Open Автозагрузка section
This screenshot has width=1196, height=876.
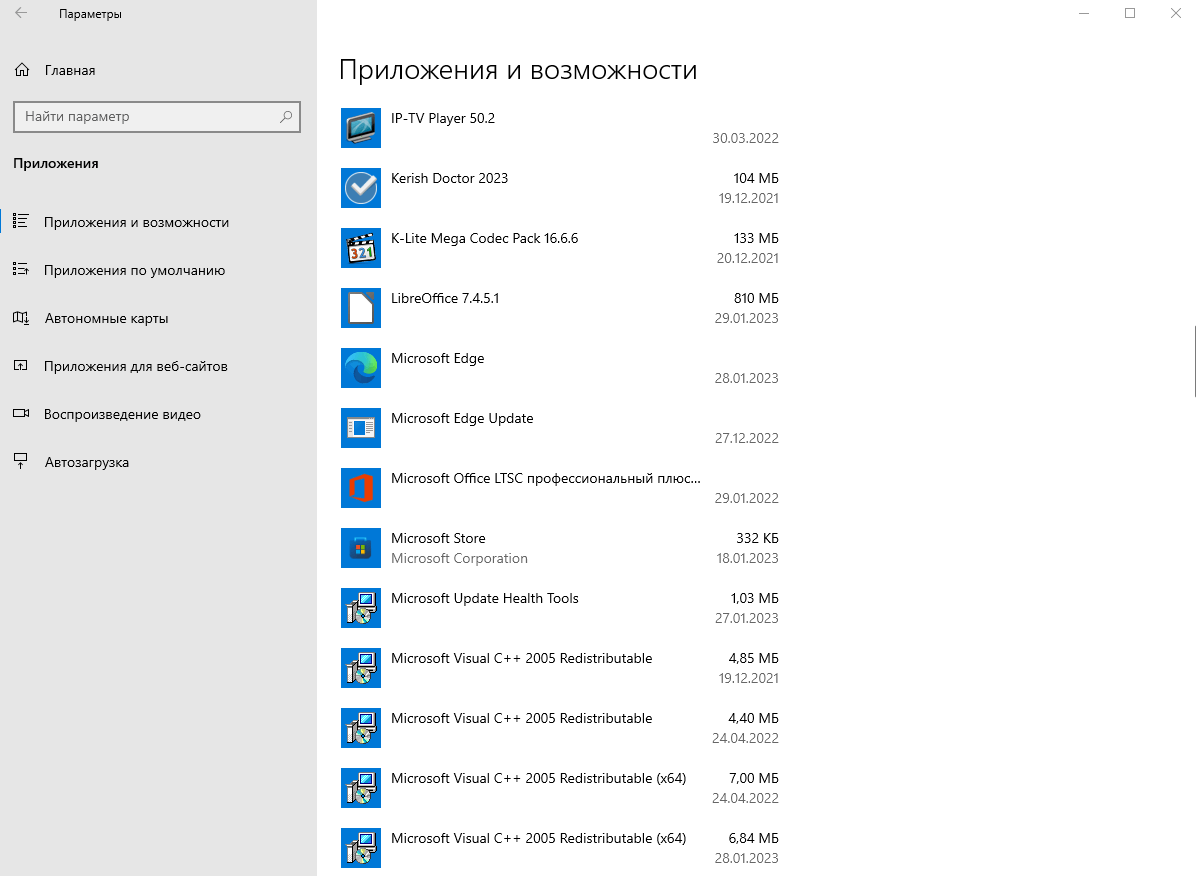click(x=158, y=462)
